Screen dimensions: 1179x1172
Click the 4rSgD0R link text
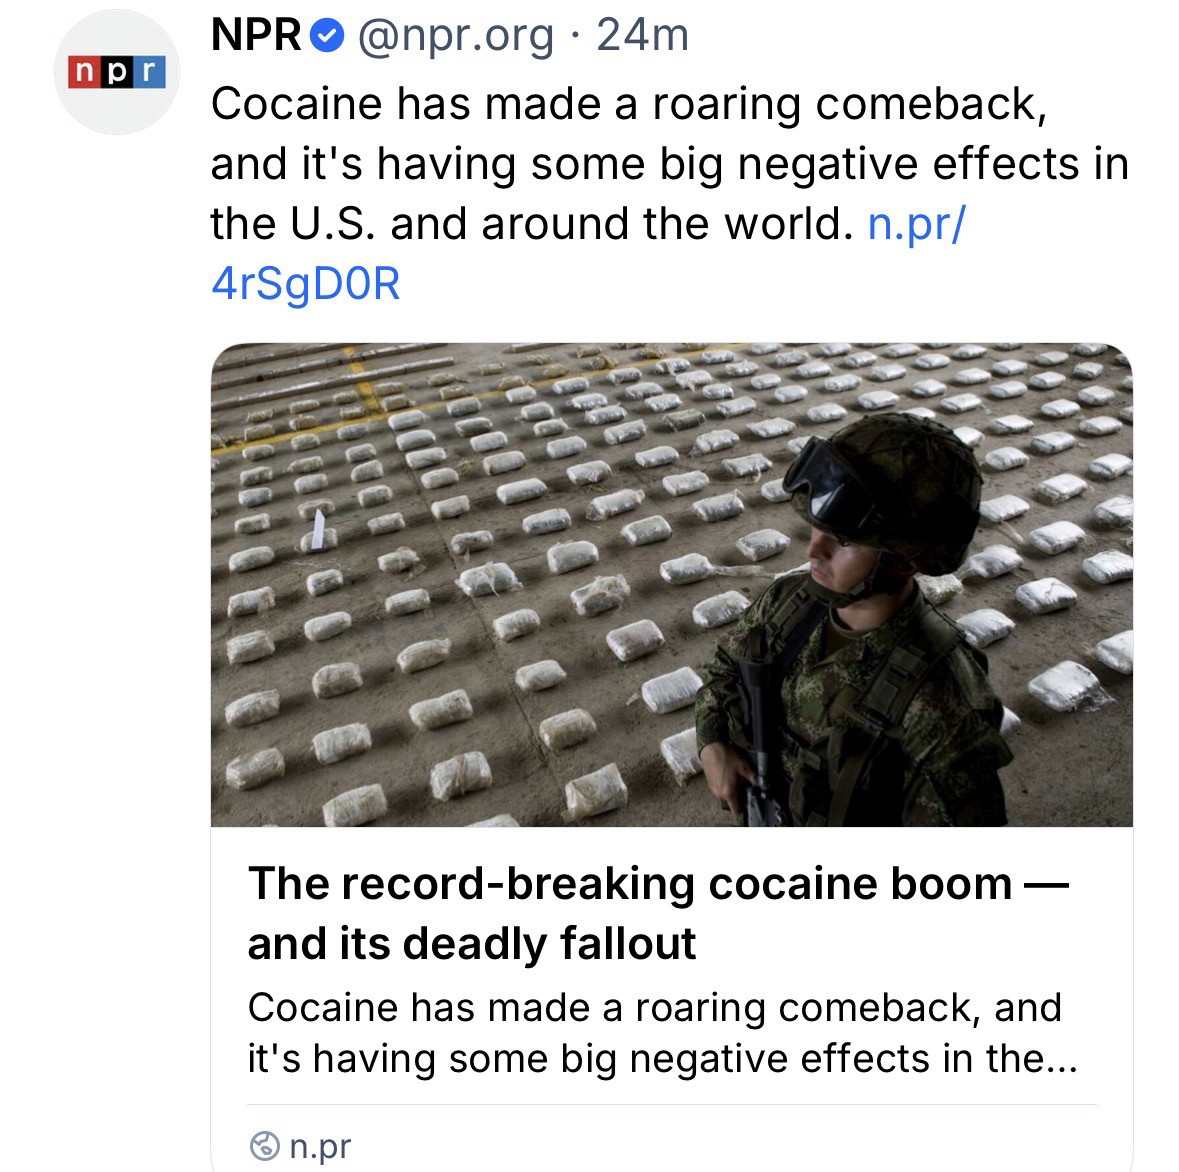(x=305, y=284)
